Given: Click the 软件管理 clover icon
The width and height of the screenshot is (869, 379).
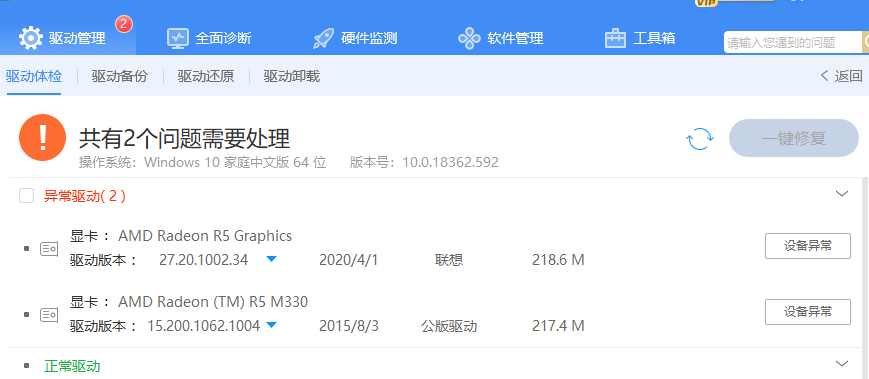Looking at the screenshot, I should pyautogui.click(x=469, y=38).
